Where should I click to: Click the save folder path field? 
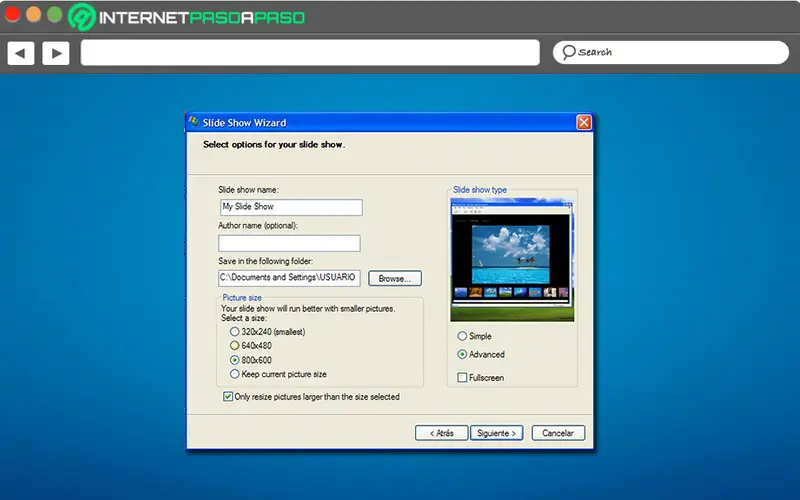click(289, 278)
